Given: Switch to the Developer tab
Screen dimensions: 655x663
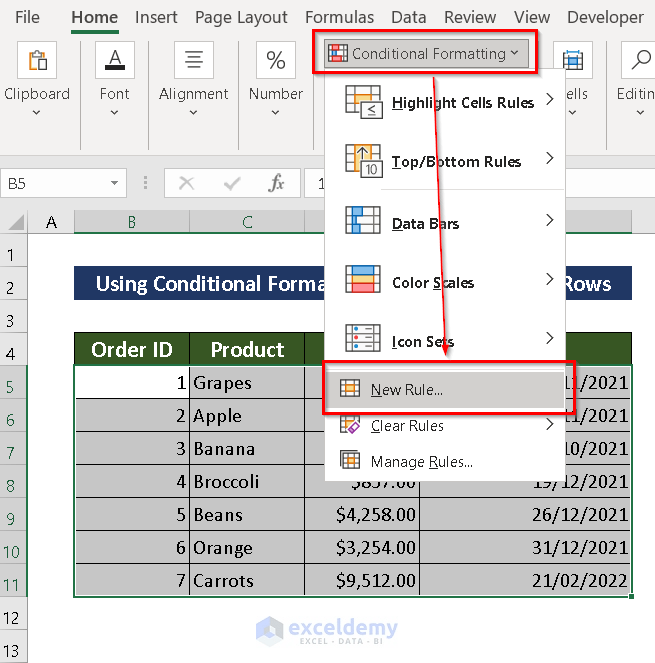Looking at the screenshot, I should pyautogui.click(x=605, y=17).
